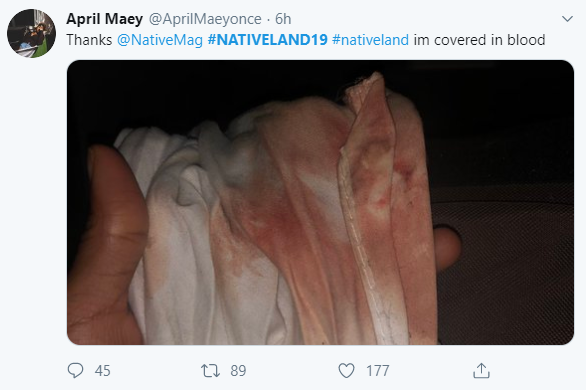Image resolution: width=586 pixels, height=390 pixels.
Task: View the 177 likes count
Action: 377,371
